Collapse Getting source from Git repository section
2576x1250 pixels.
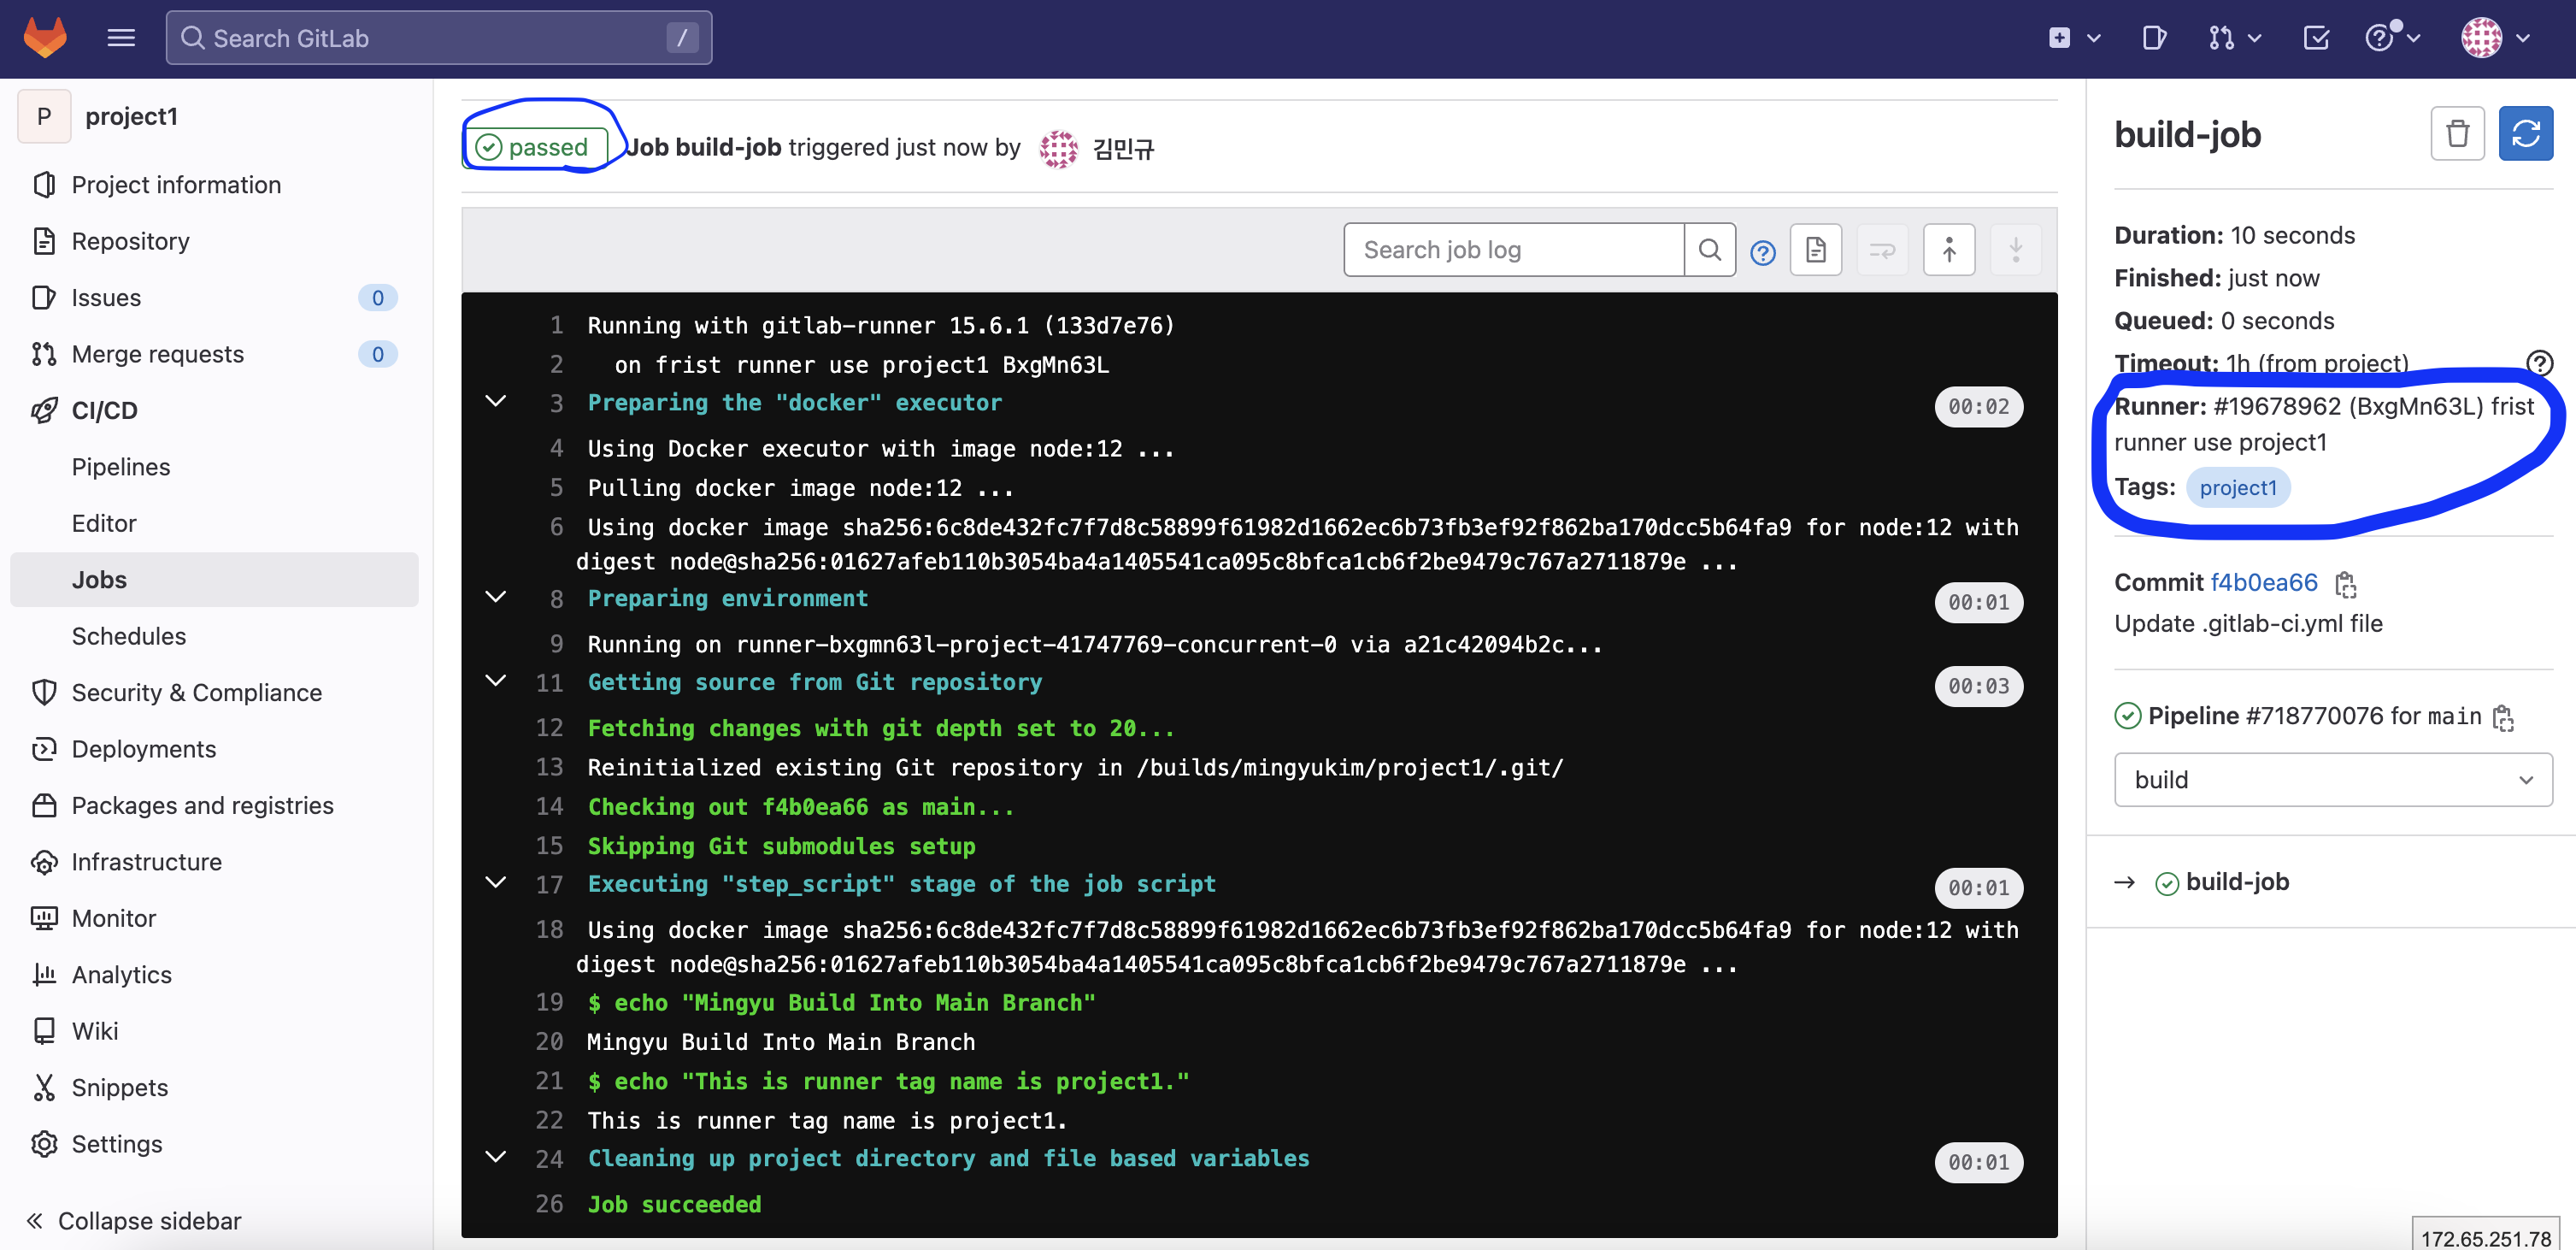pyautogui.click(x=496, y=682)
